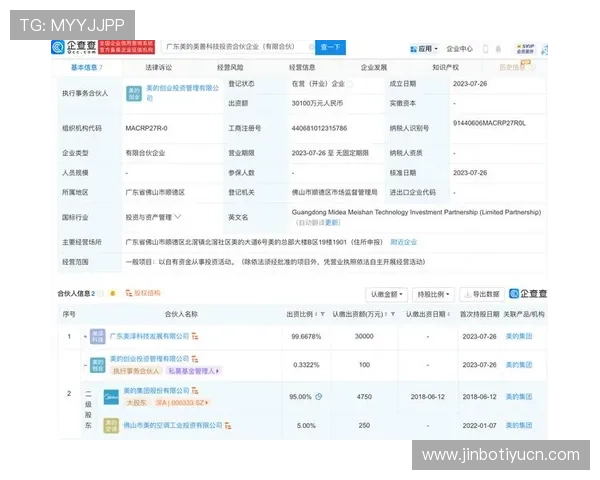
Task: Open 美的创业投资管理有限公司 in the partner table
Action: [x=149, y=359]
